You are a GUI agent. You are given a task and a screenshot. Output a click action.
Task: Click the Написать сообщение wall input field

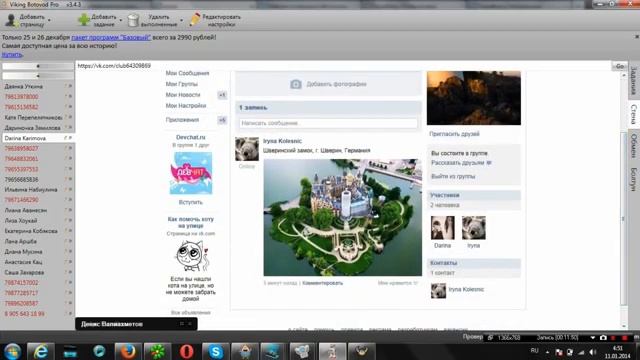click(329, 123)
